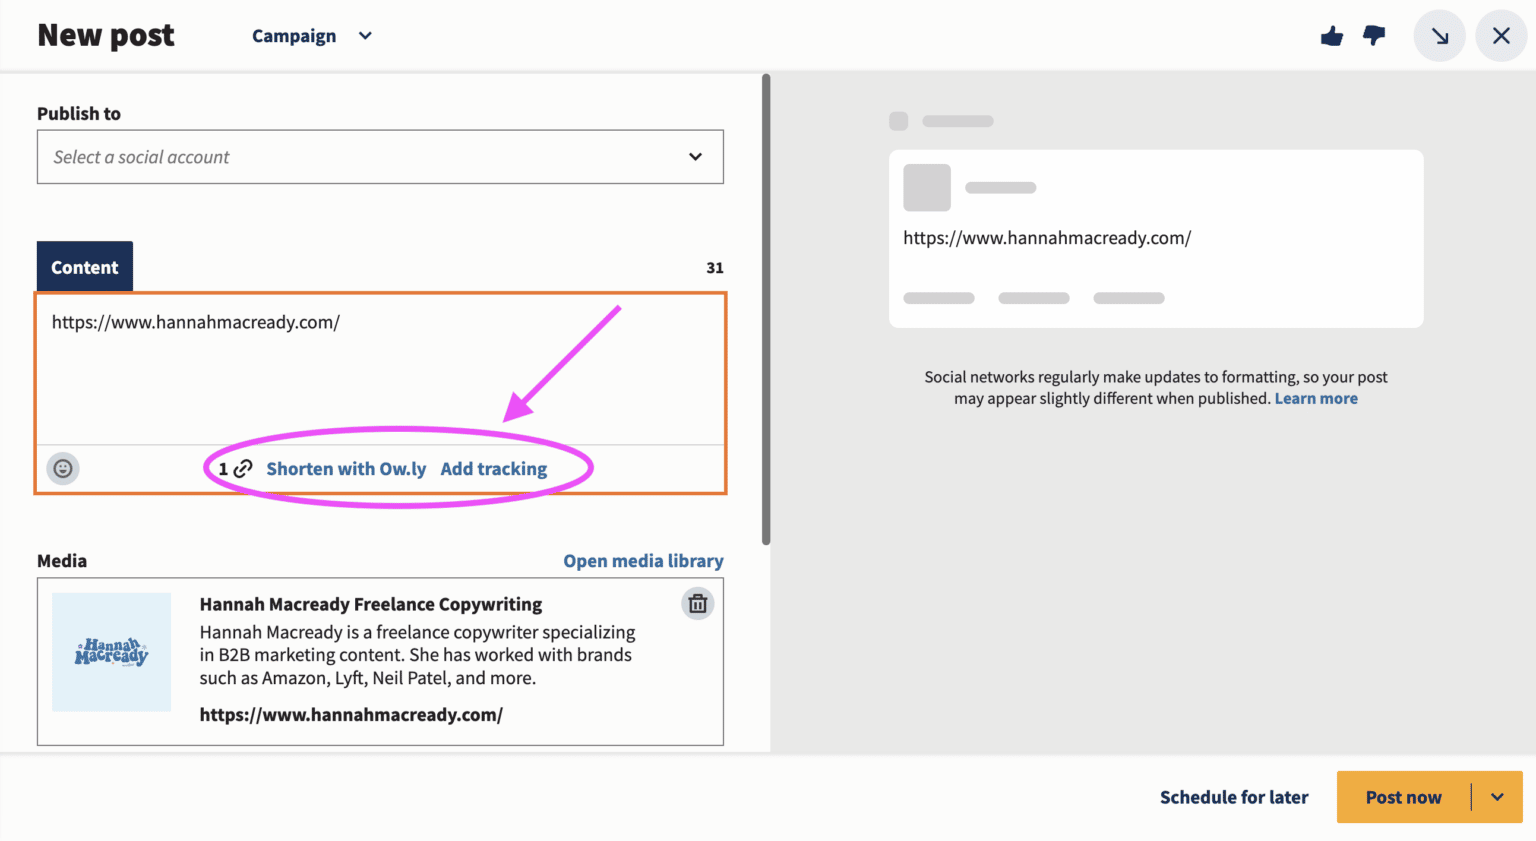This screenshot has height=841, width=1536.
Task: Select the Content tab
Action: click(x=85, y=267)
